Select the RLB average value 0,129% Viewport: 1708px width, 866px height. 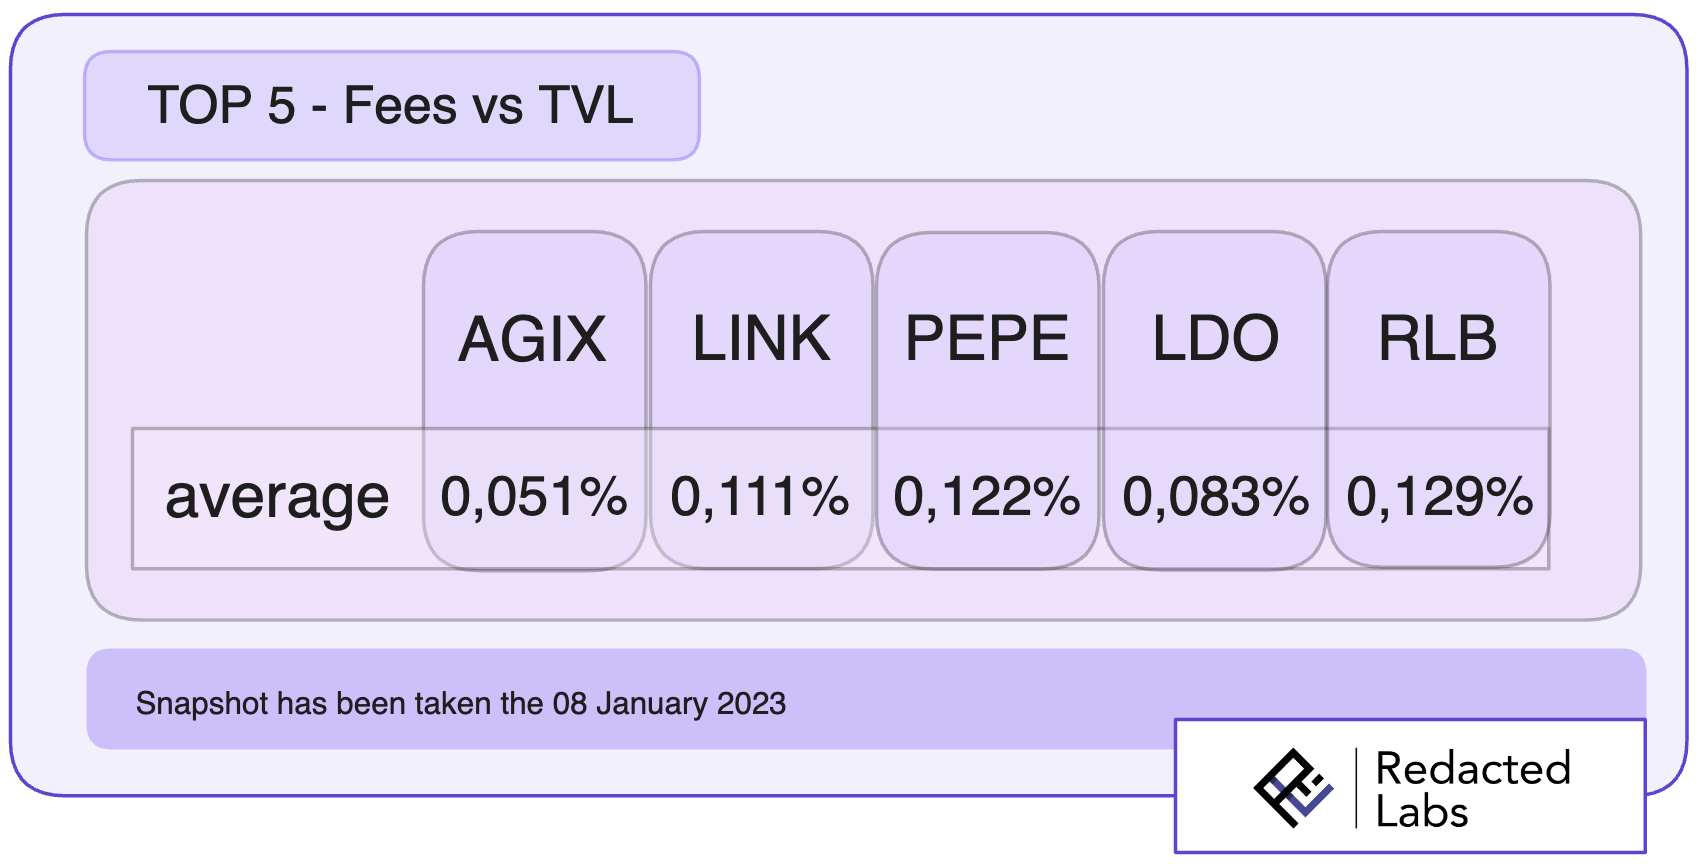1440,497
